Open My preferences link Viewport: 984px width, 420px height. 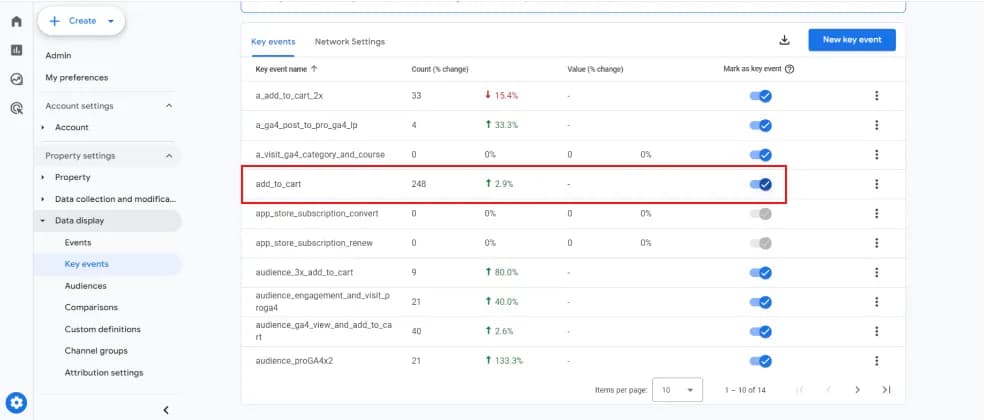click(77, 78)
